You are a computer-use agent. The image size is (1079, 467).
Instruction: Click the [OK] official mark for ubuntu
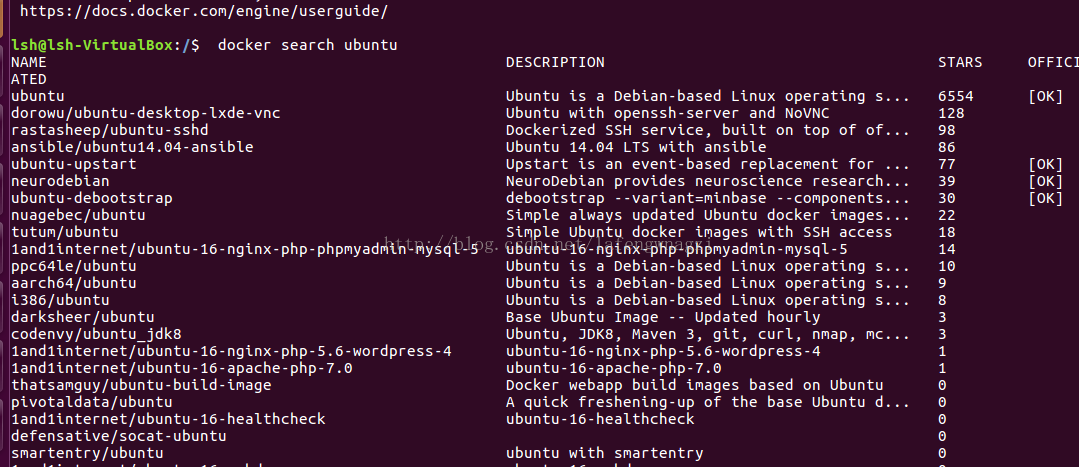[x=1045, y=96]
